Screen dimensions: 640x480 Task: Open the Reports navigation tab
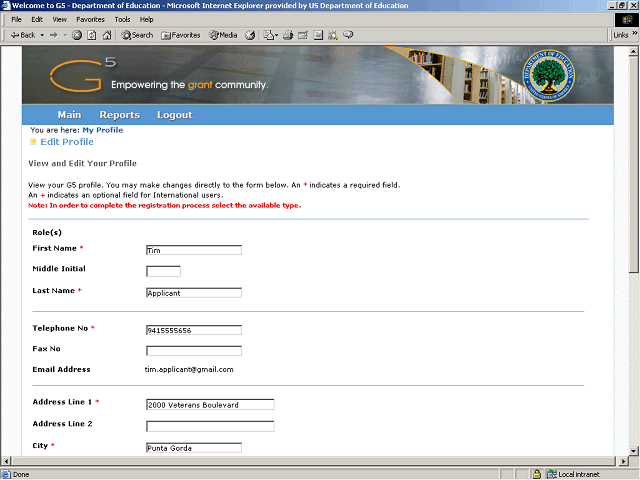point(120,115)
